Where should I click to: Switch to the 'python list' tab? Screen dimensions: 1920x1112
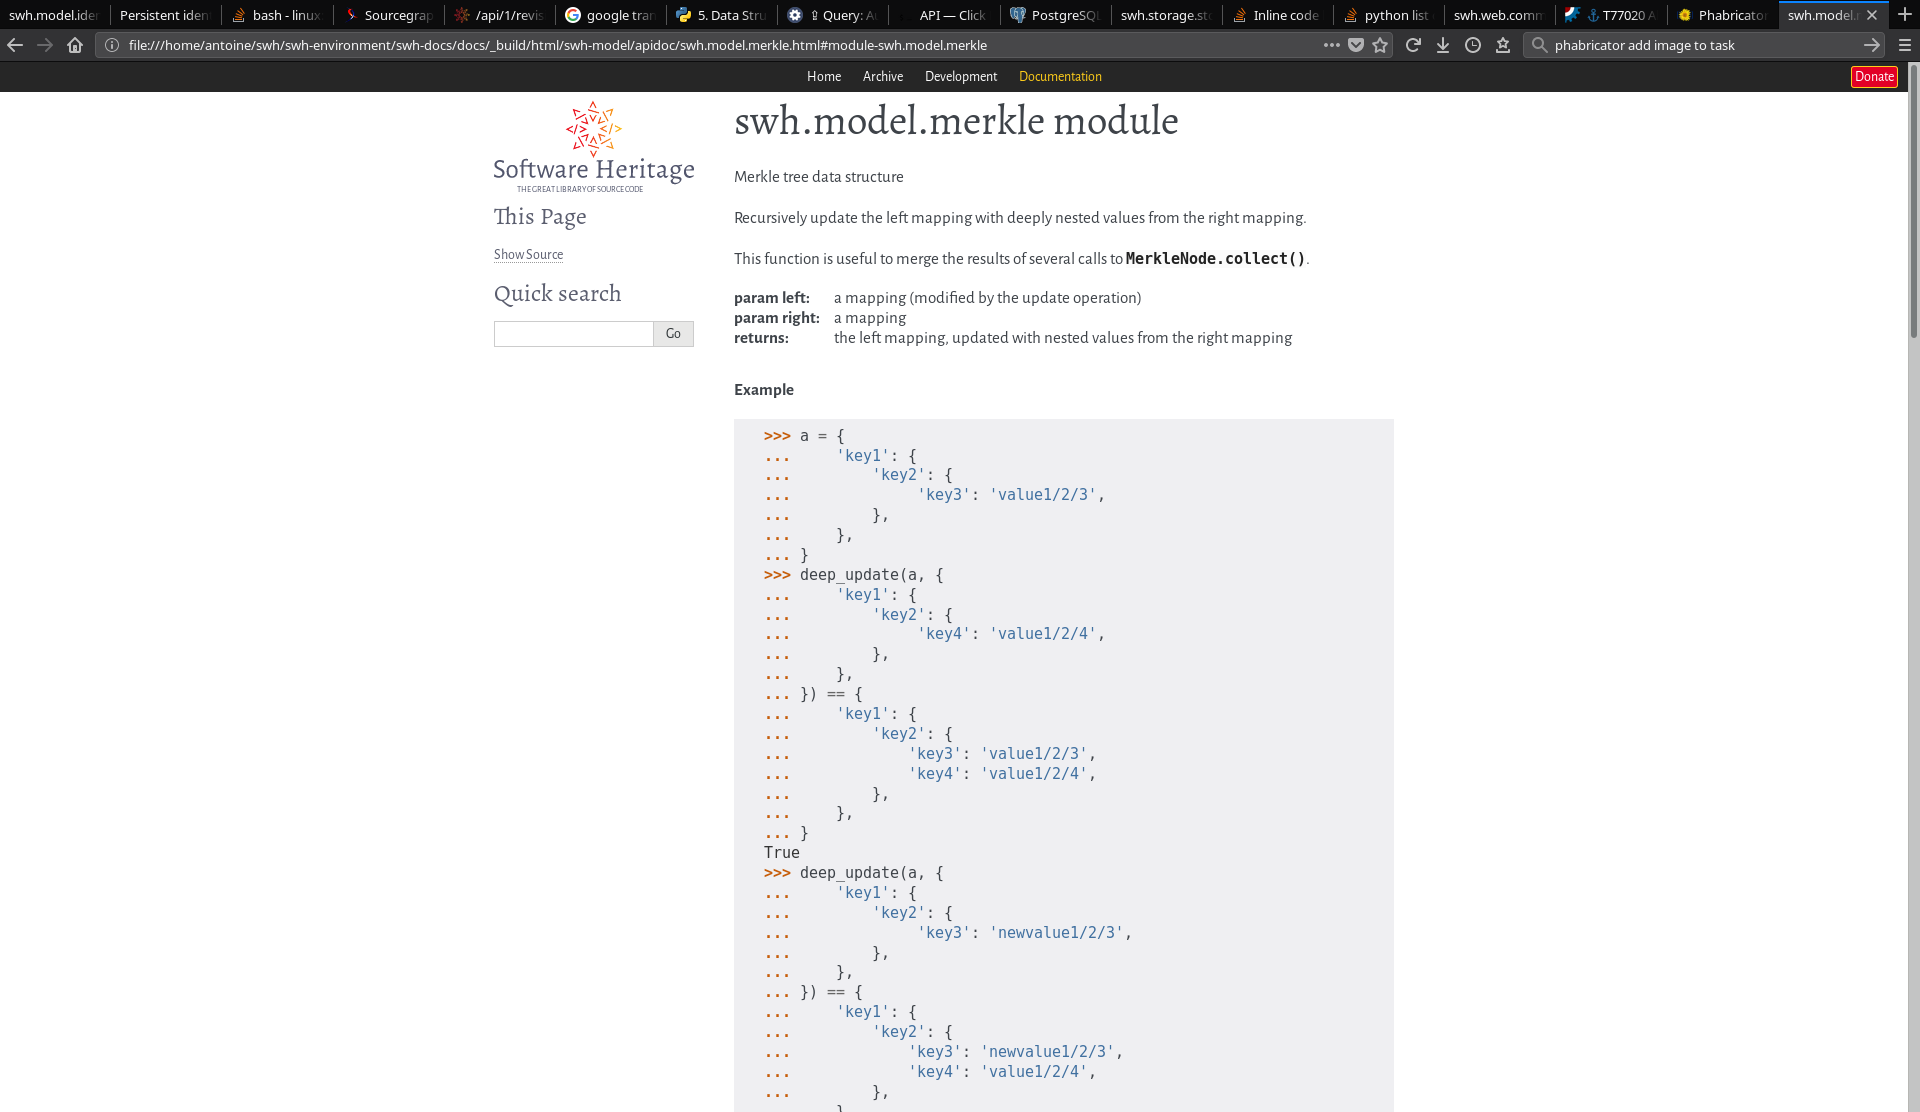[1388, 15]
